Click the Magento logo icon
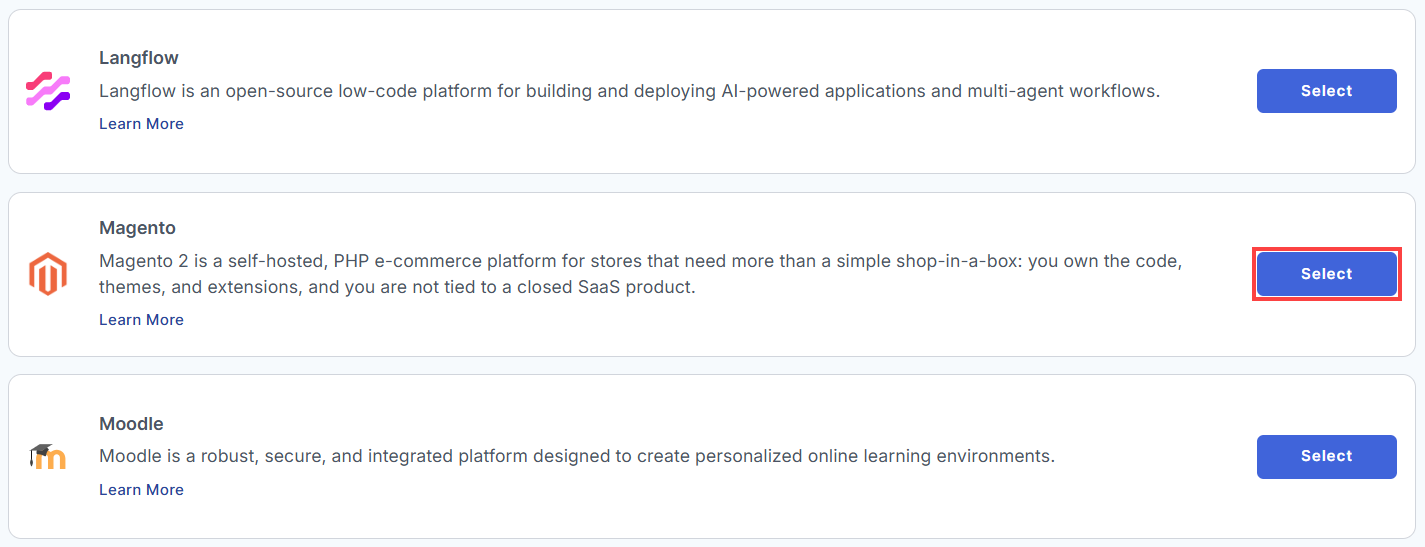 tap(47, 274)
